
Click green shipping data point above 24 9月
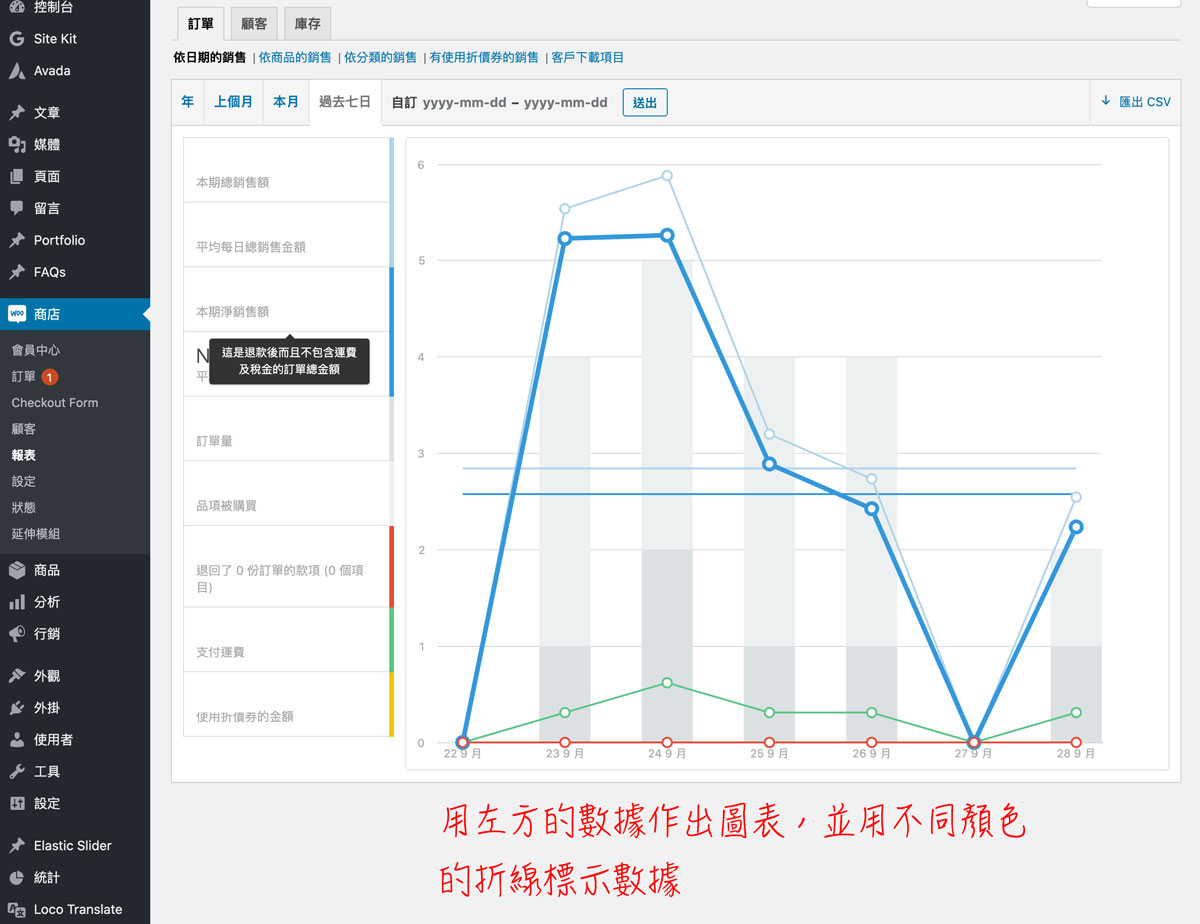[667, 683]
